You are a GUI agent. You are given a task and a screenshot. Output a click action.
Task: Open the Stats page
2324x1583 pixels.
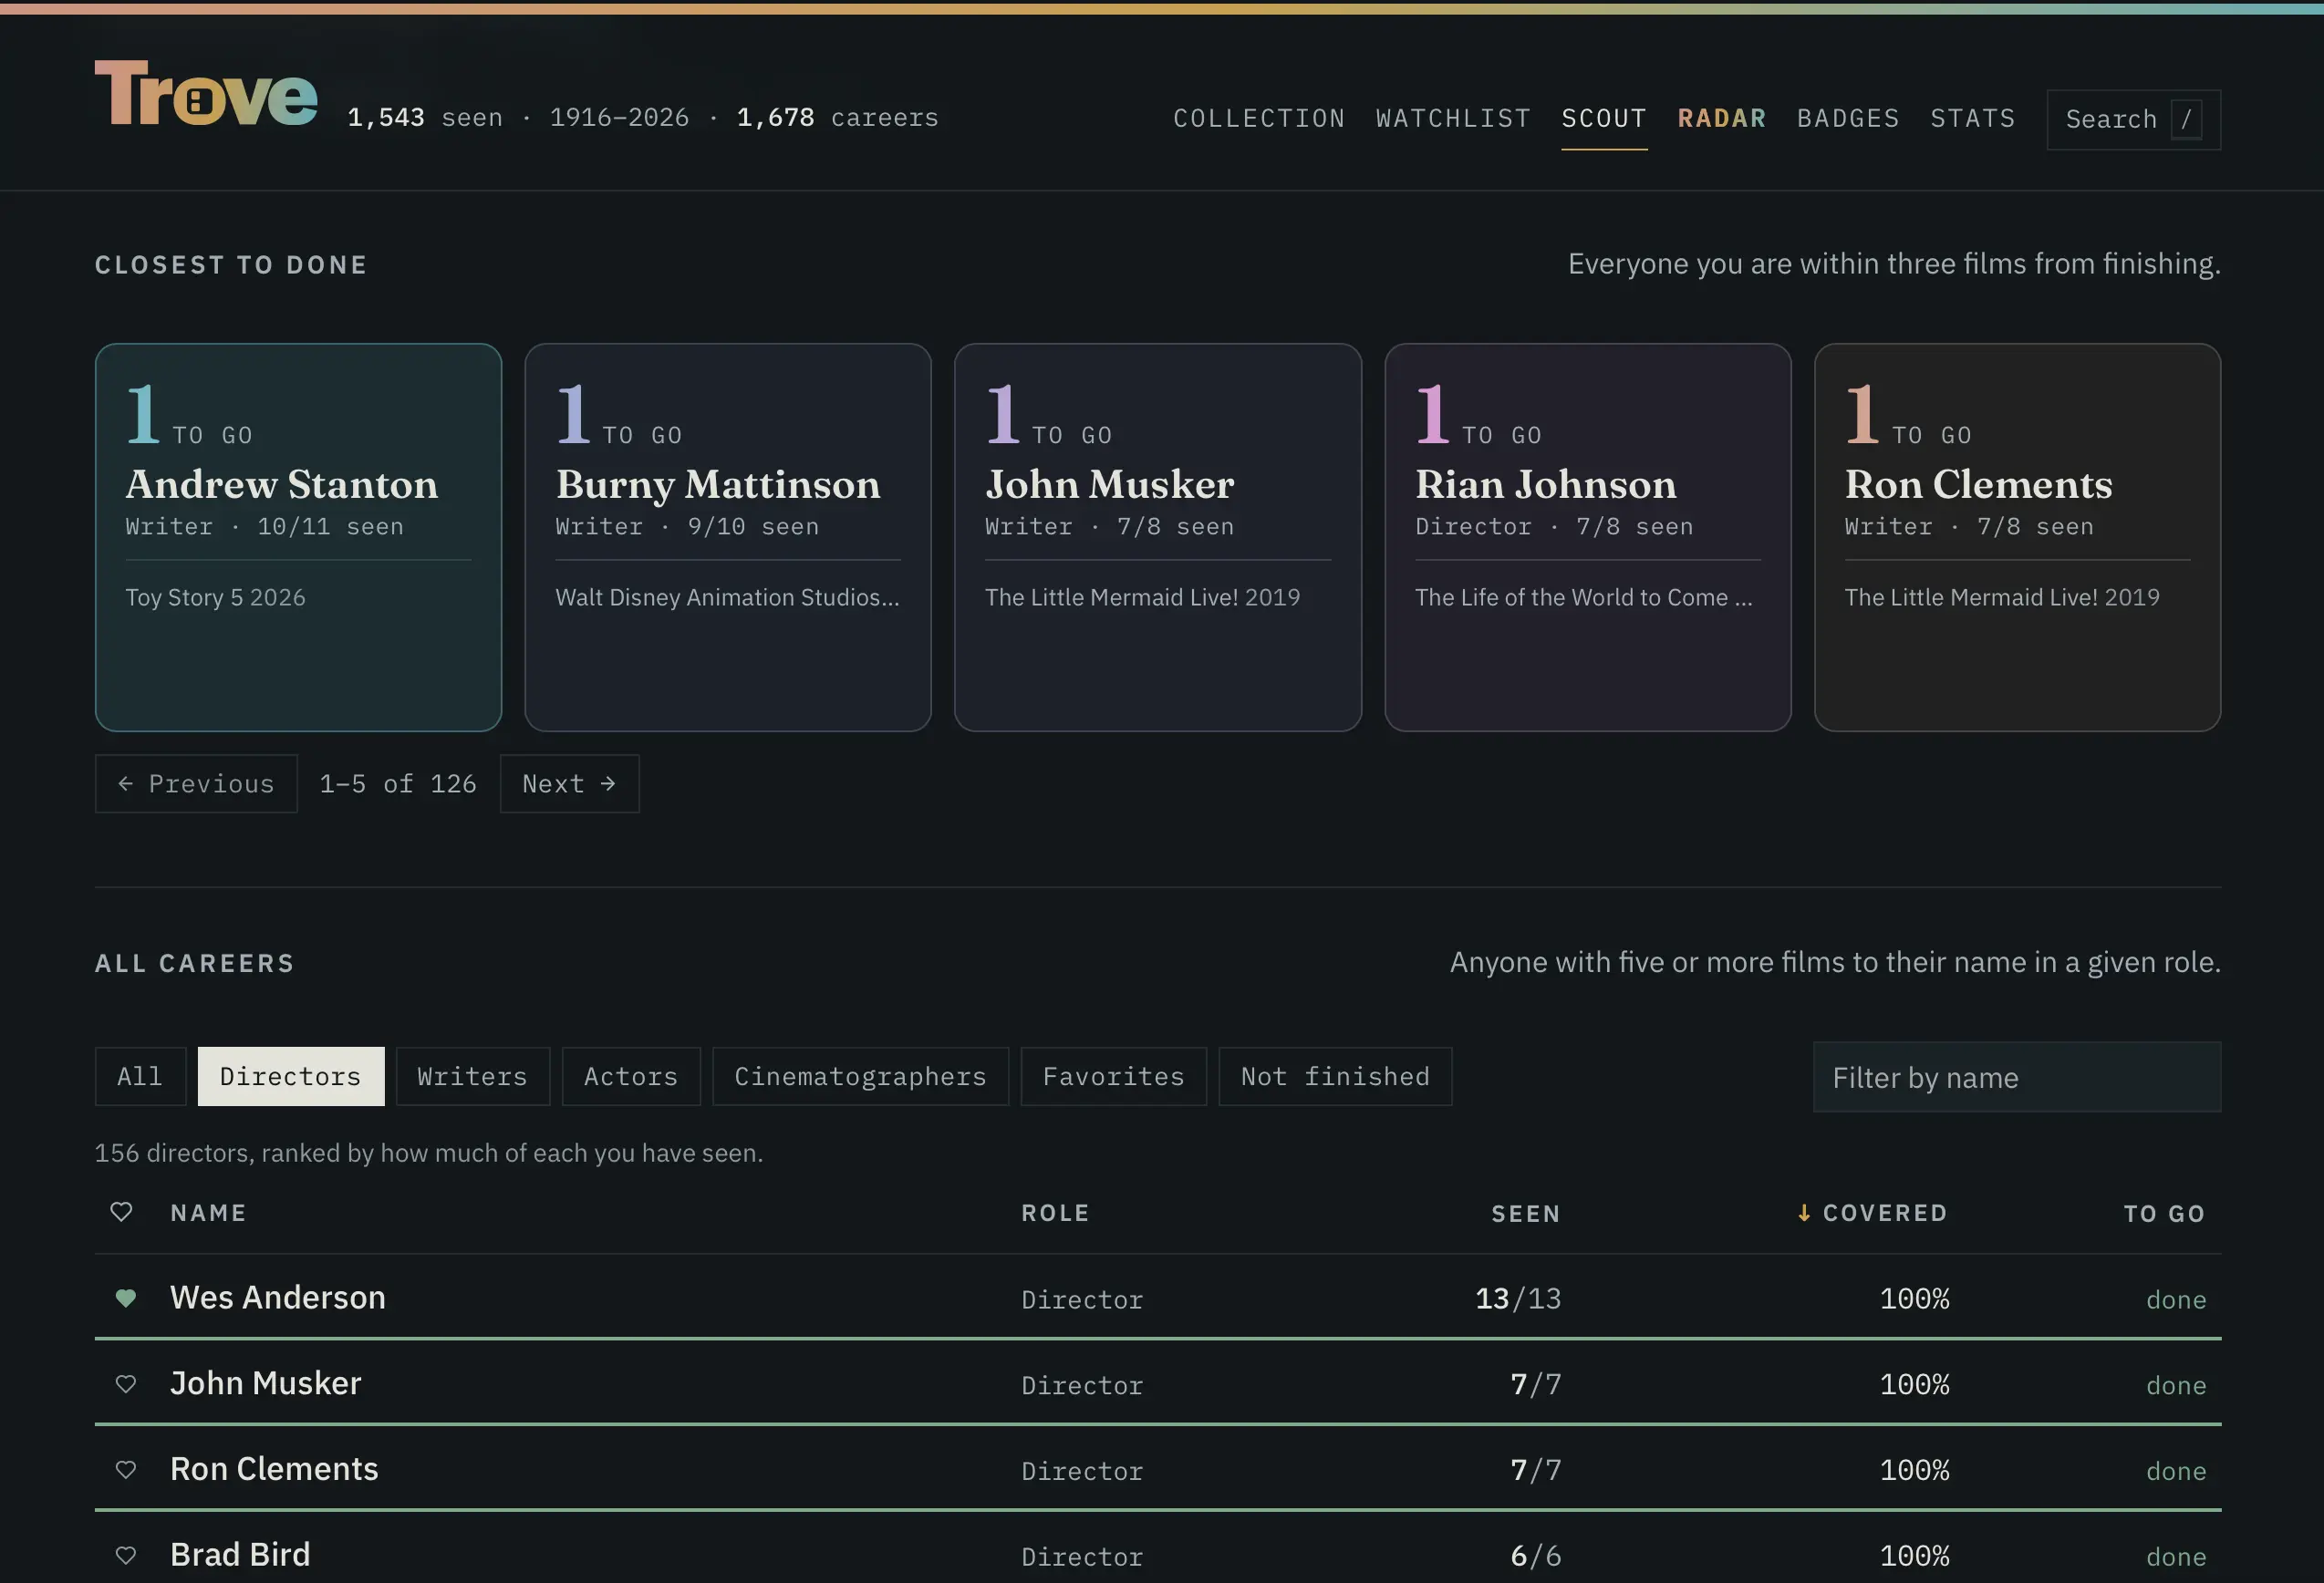coord(1972,118)
